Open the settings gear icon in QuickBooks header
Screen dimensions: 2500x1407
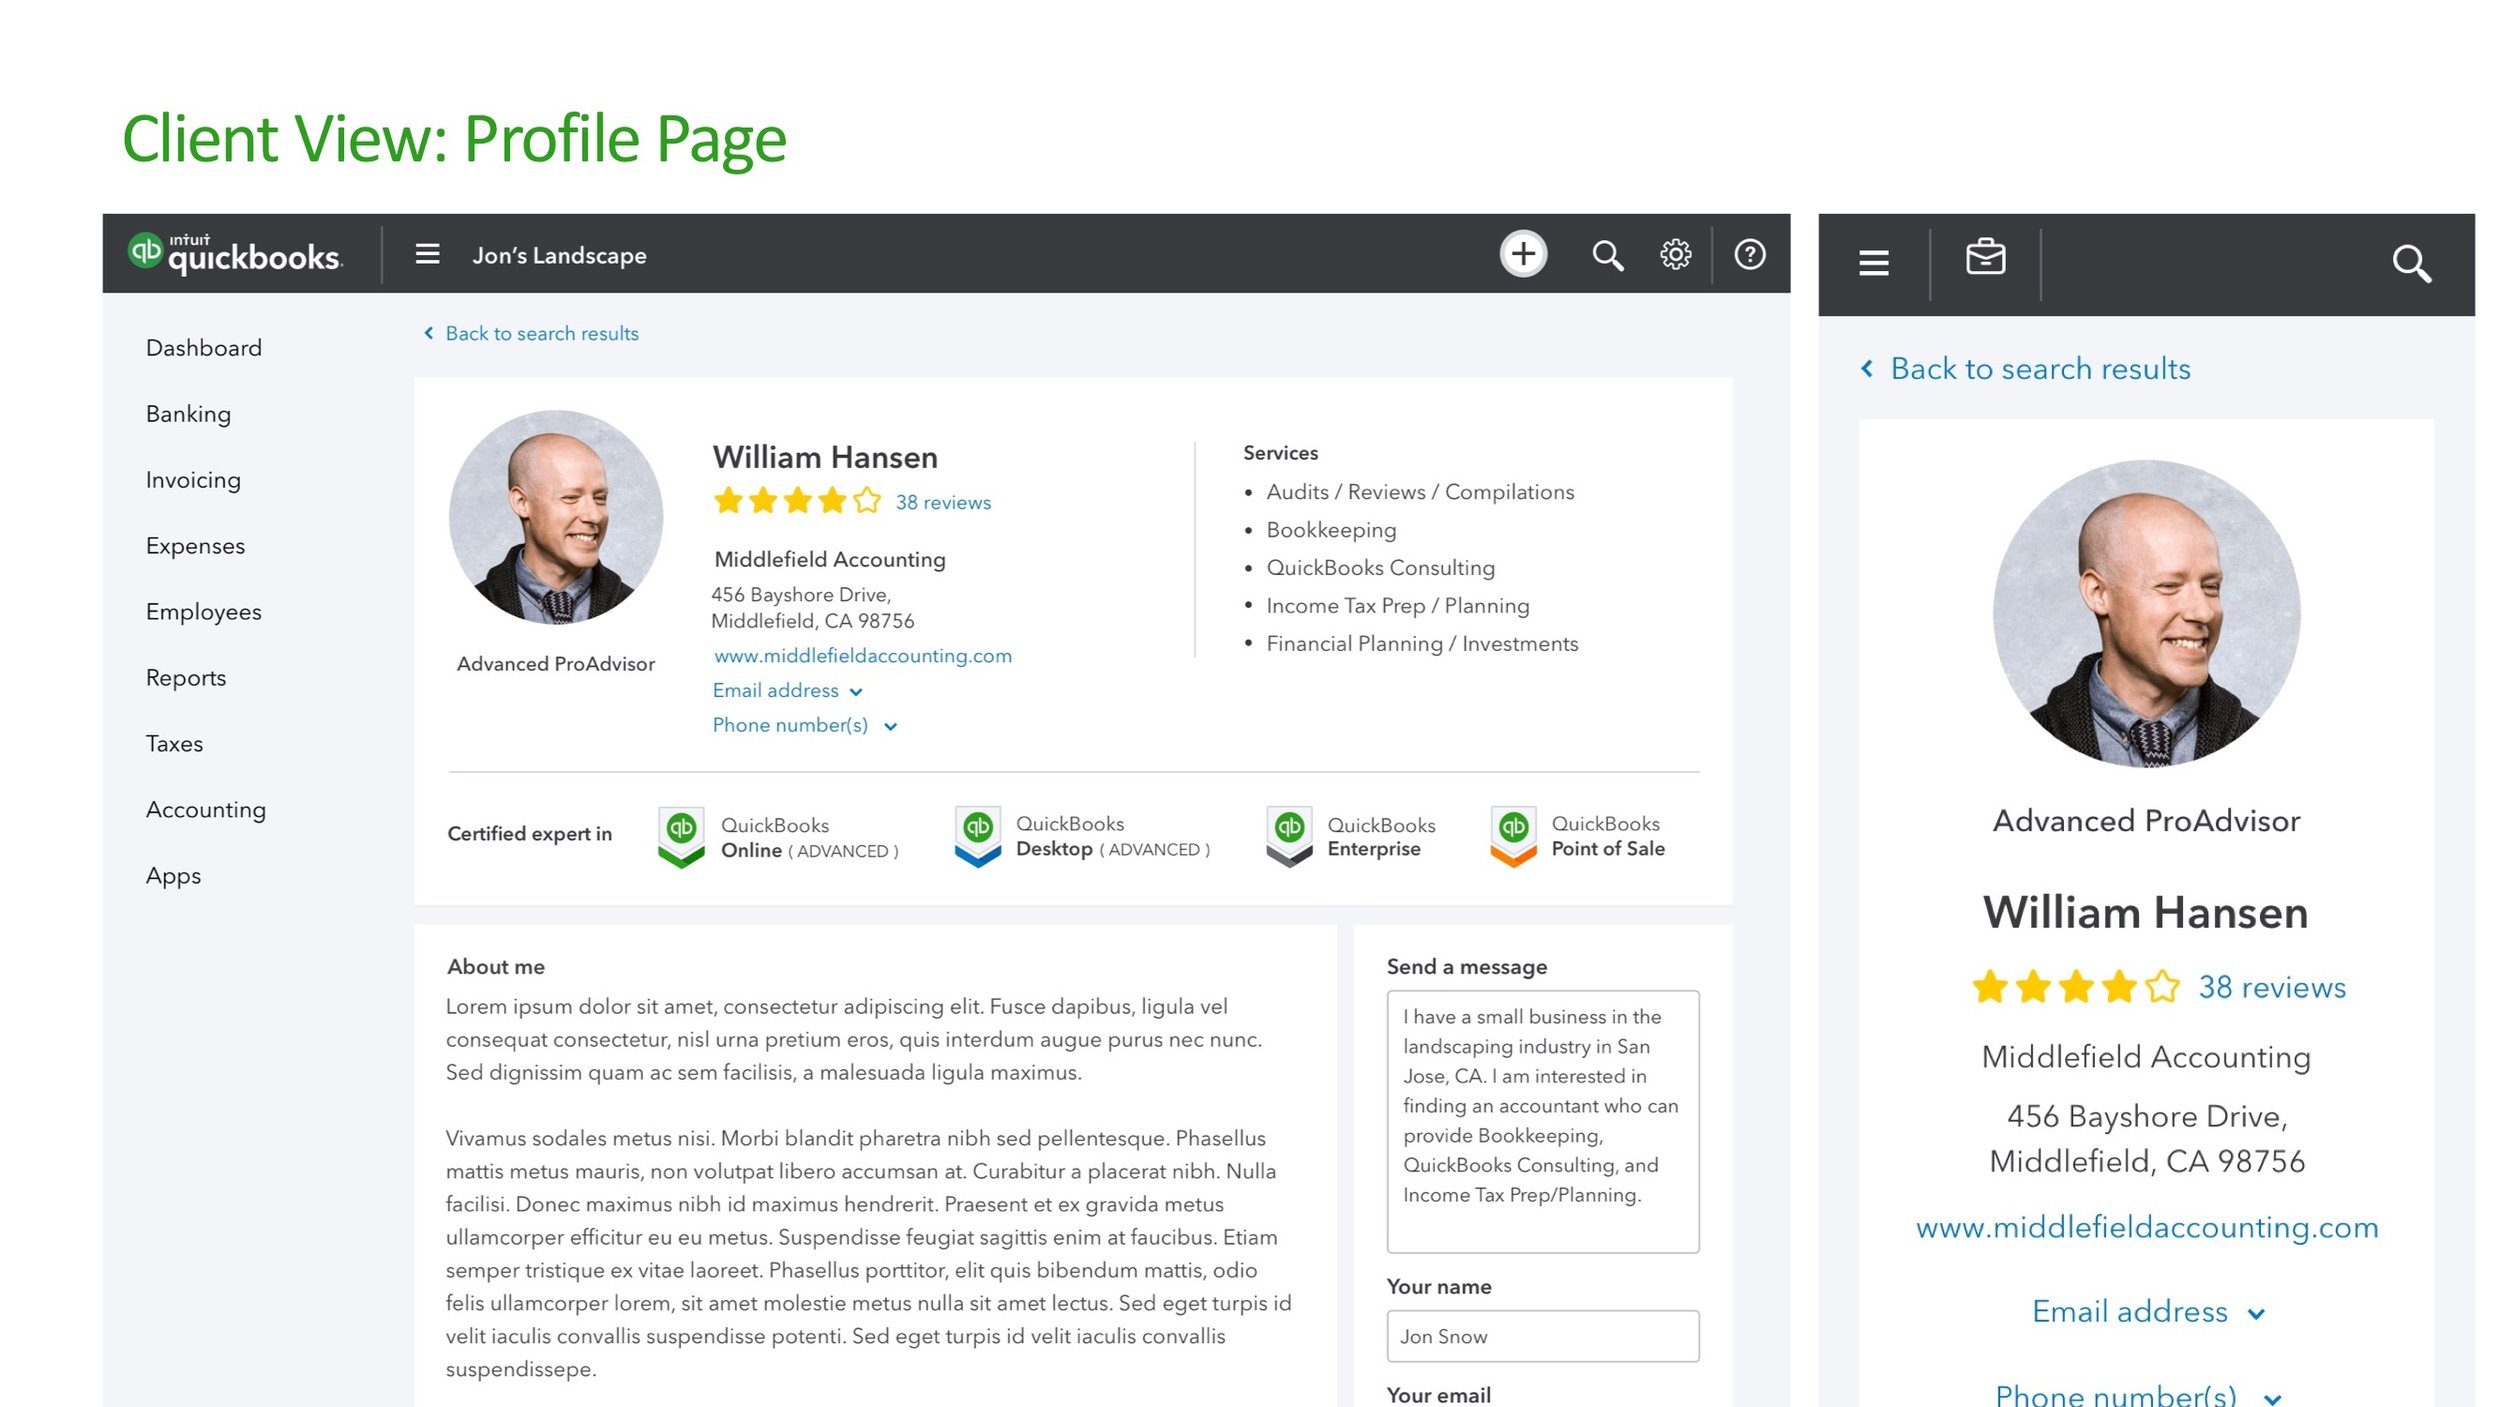[1676, 254]
